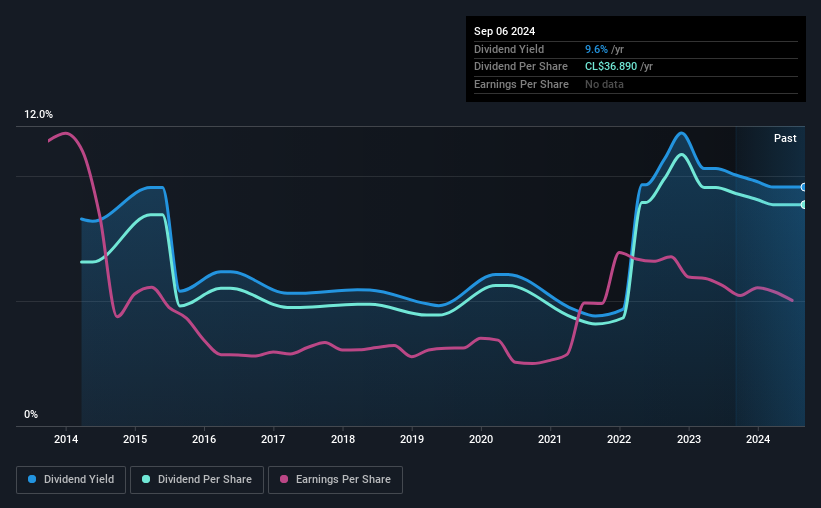
Task: Toggle the Dividend Yield legend button
Action: 71,480
